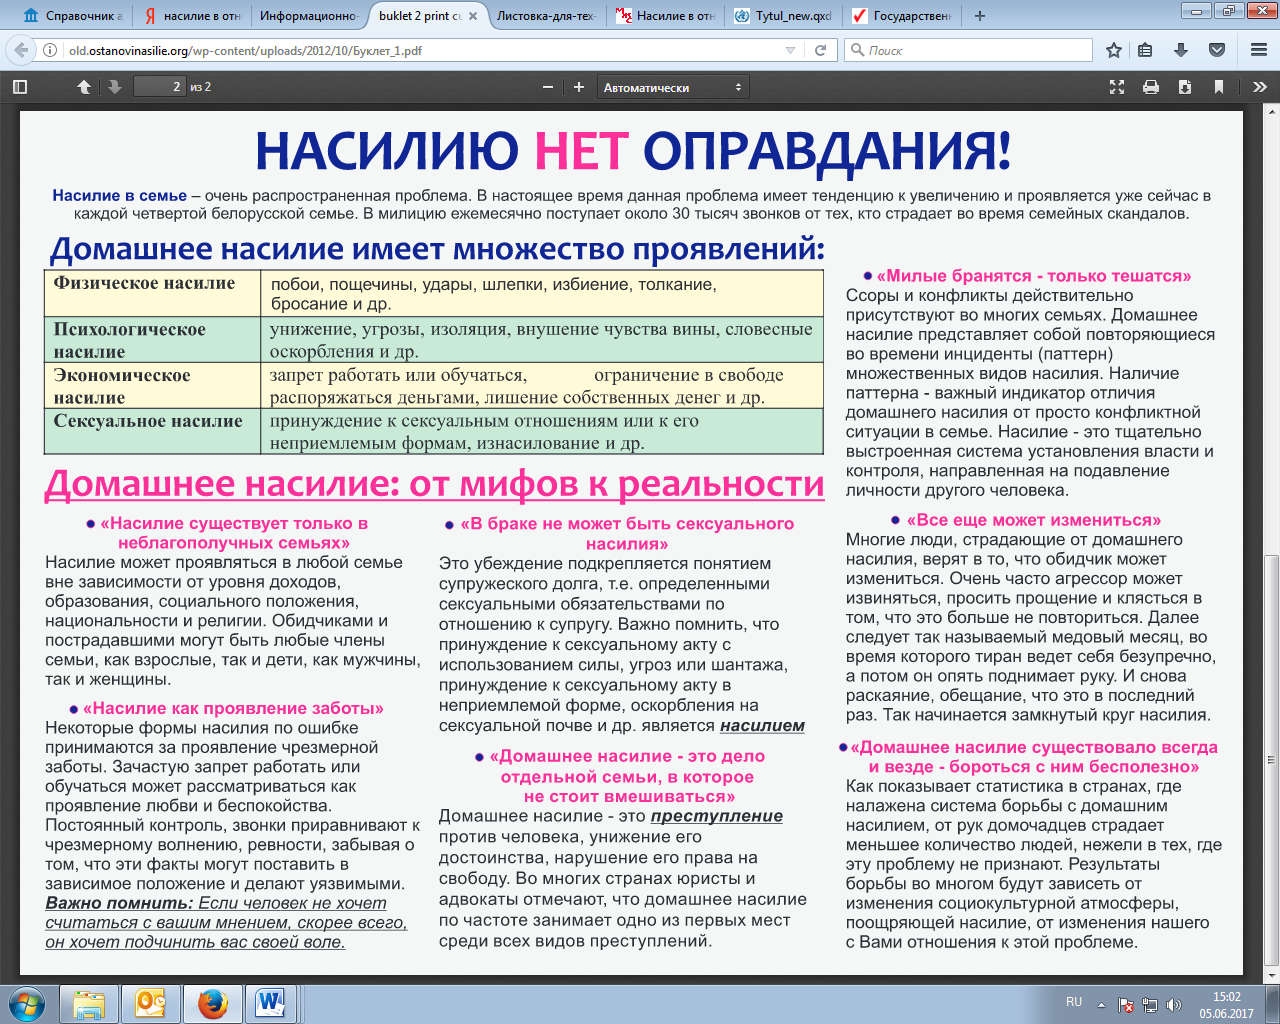1280x1024 pixels.
Task: Open URL history dropdown arrow
Action: tap(790, 50)
